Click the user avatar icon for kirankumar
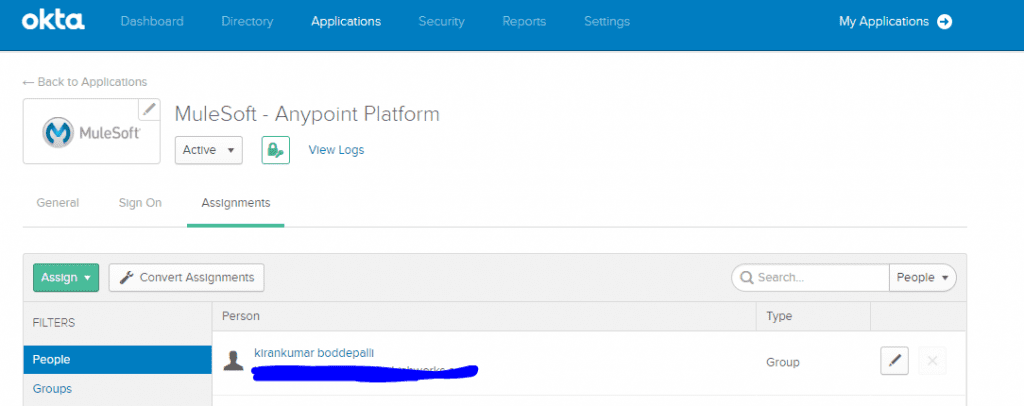Screen dimensions: 1024x406 [x=233, y=360]
